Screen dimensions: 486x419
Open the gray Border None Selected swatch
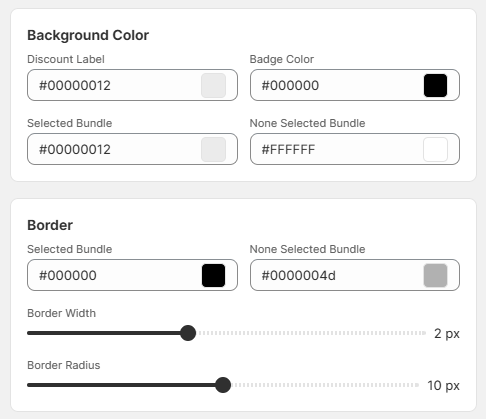coord(435,275)
